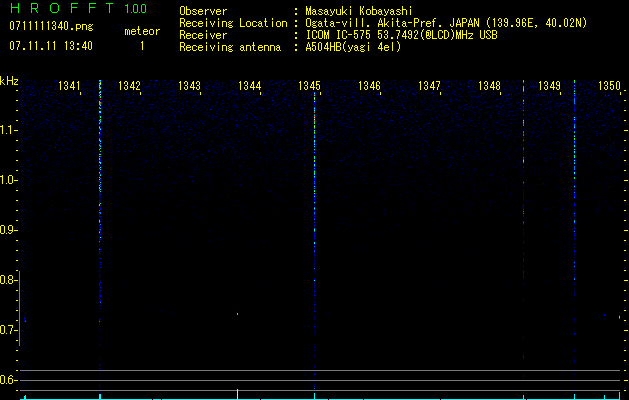Click the 1343 time axis label

click(x=189, y=86)
